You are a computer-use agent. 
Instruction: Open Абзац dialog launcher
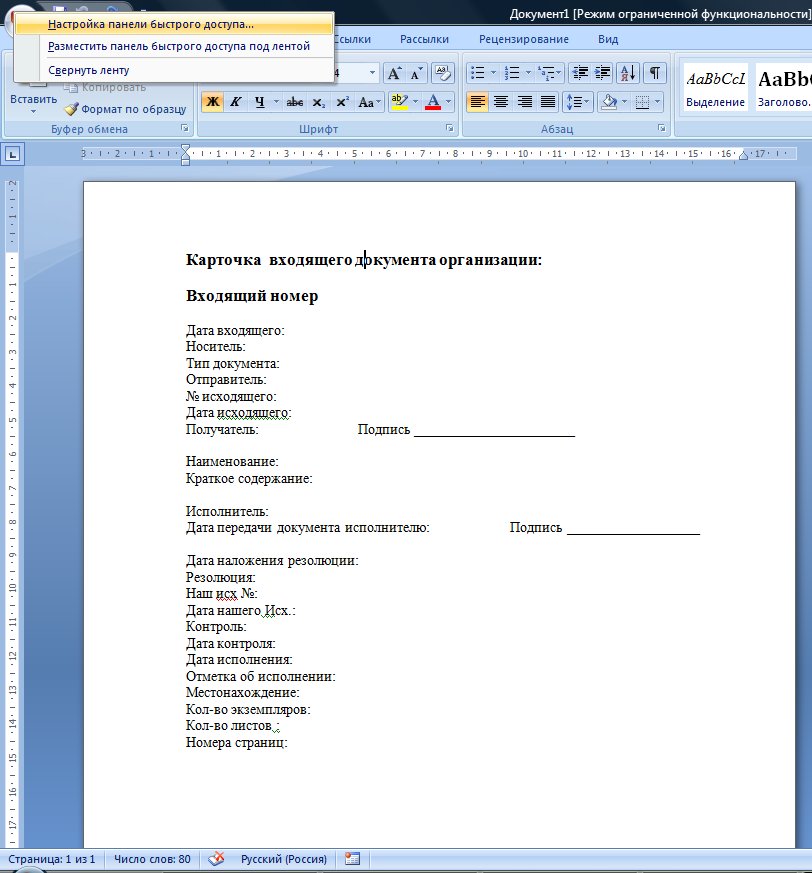(662, 129)
